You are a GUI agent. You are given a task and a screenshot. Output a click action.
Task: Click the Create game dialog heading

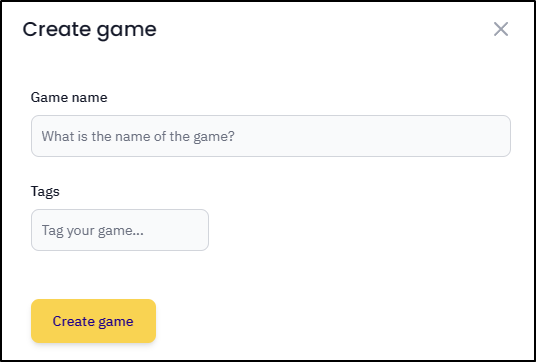pos(90,30)
